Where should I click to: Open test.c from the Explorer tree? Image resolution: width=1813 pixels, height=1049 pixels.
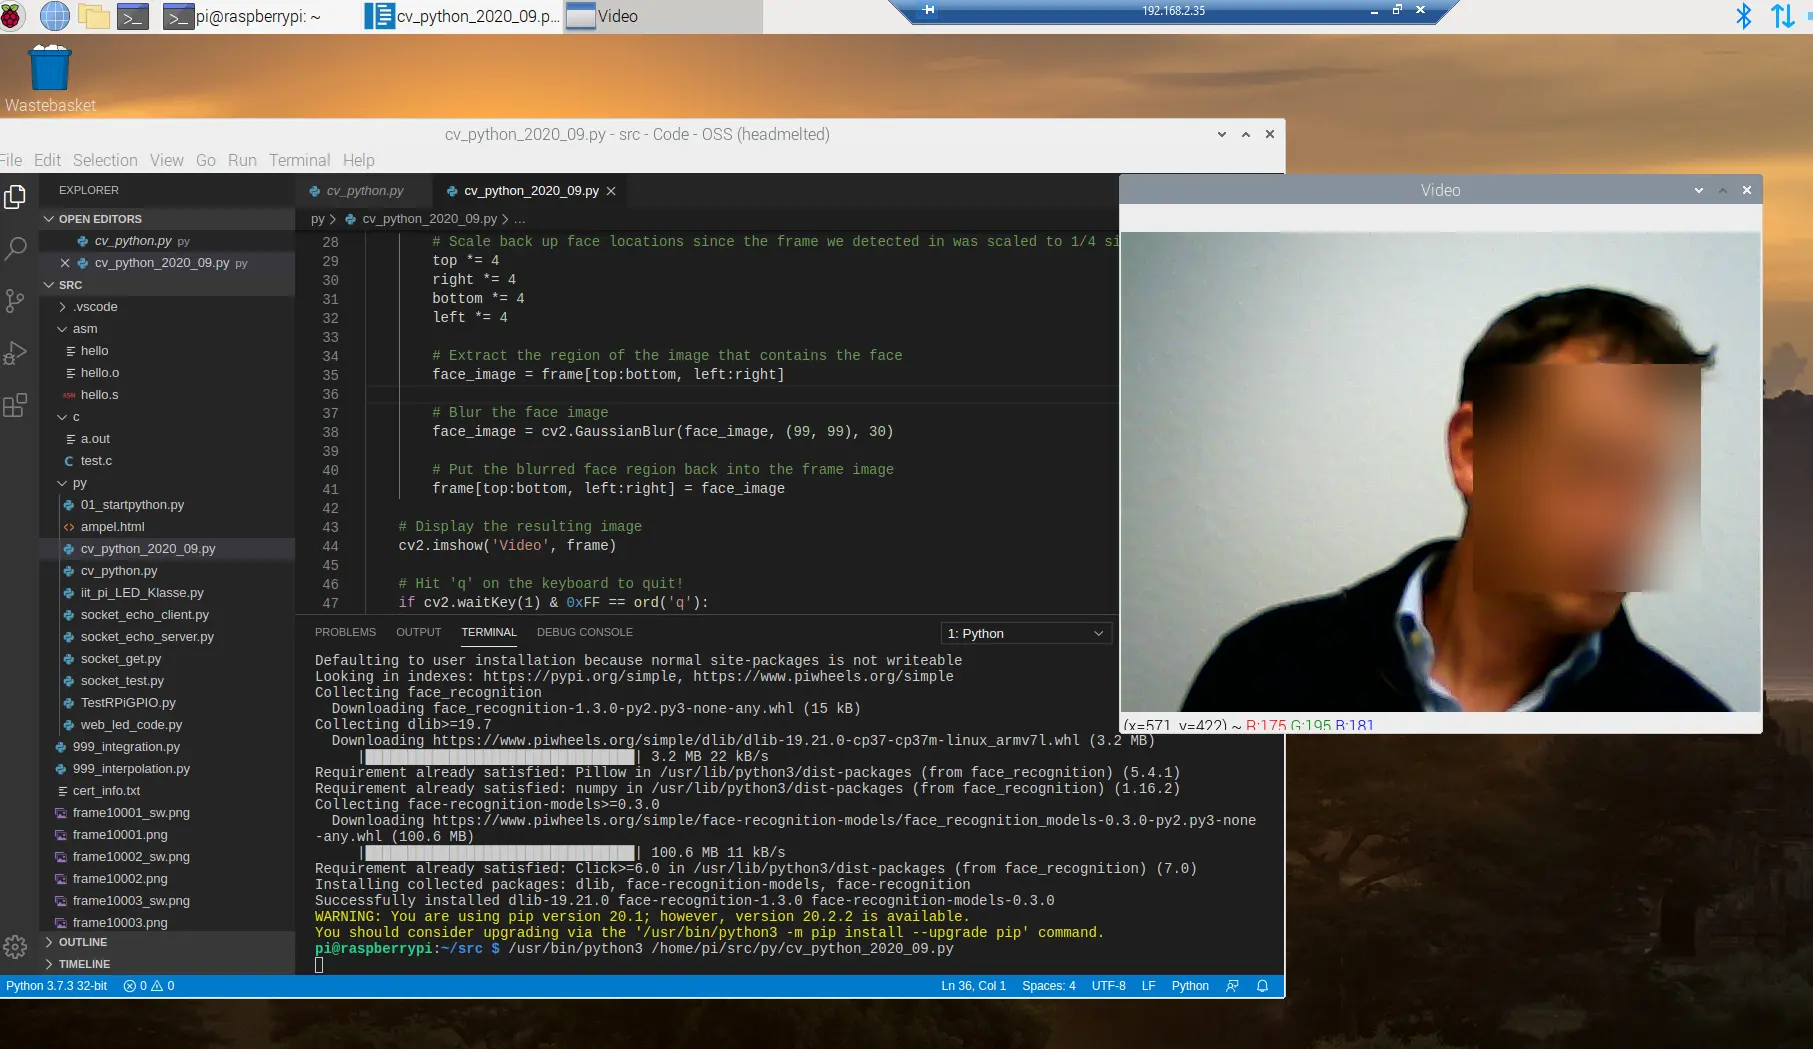[95, 461]
